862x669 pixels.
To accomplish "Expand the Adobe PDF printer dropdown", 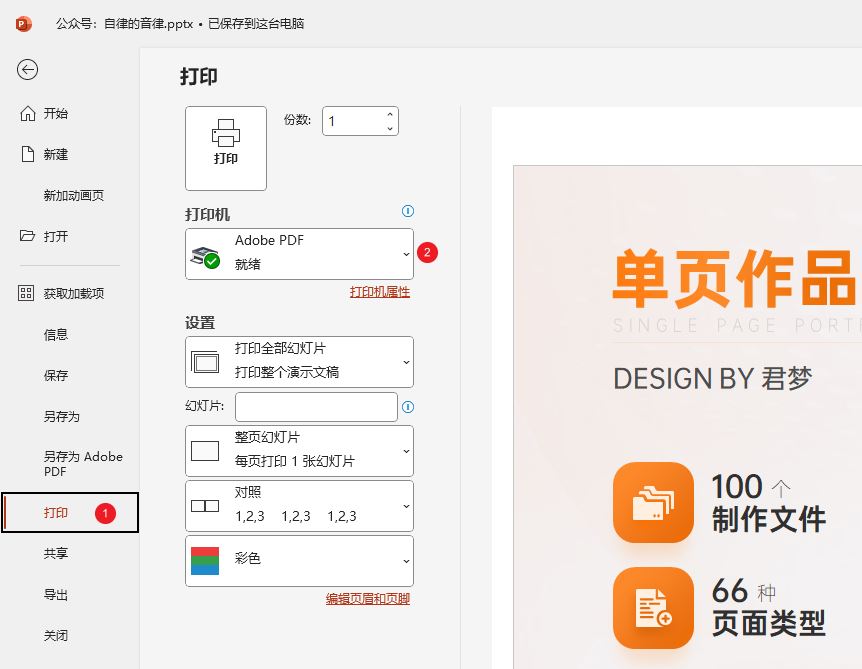I will pyautogui.click(x=299, y=254).
